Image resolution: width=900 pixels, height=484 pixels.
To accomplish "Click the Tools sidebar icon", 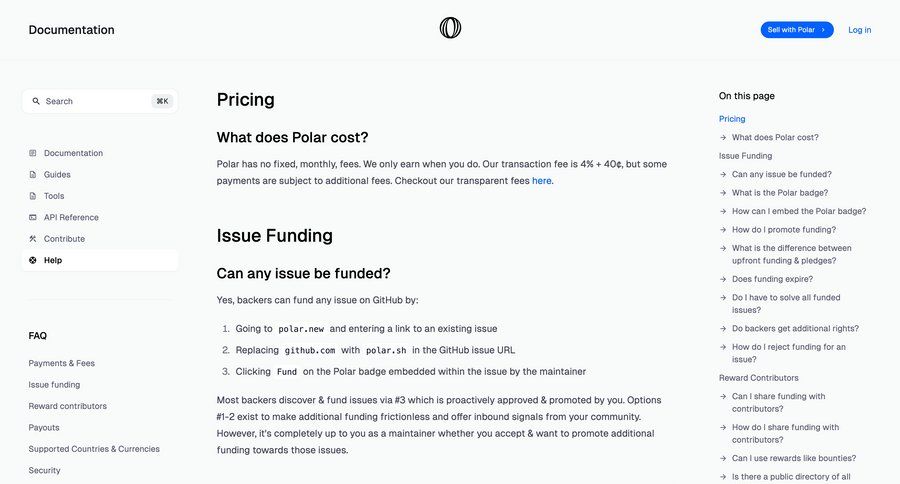I will [33, 196].
